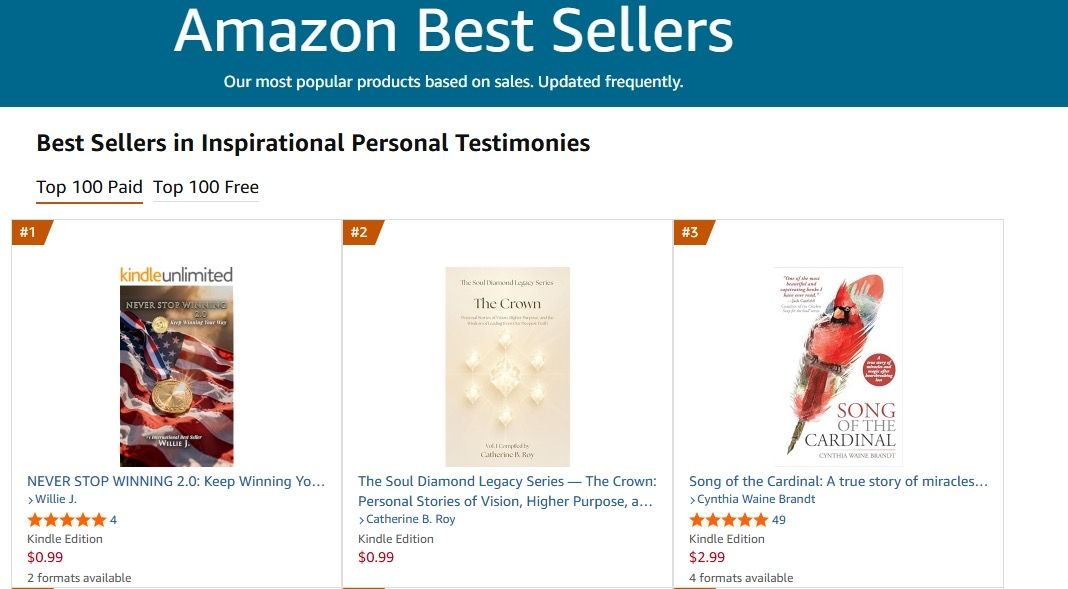Click the $2.99 price of Song of the Cardinal

pyautogui.click(x=707, y=557)
